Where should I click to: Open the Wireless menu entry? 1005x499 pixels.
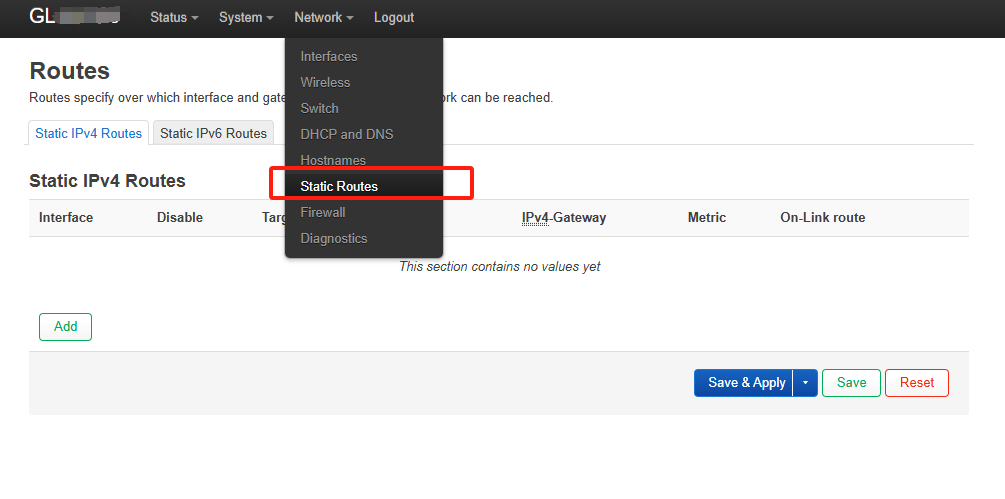(x=325, y=82)
